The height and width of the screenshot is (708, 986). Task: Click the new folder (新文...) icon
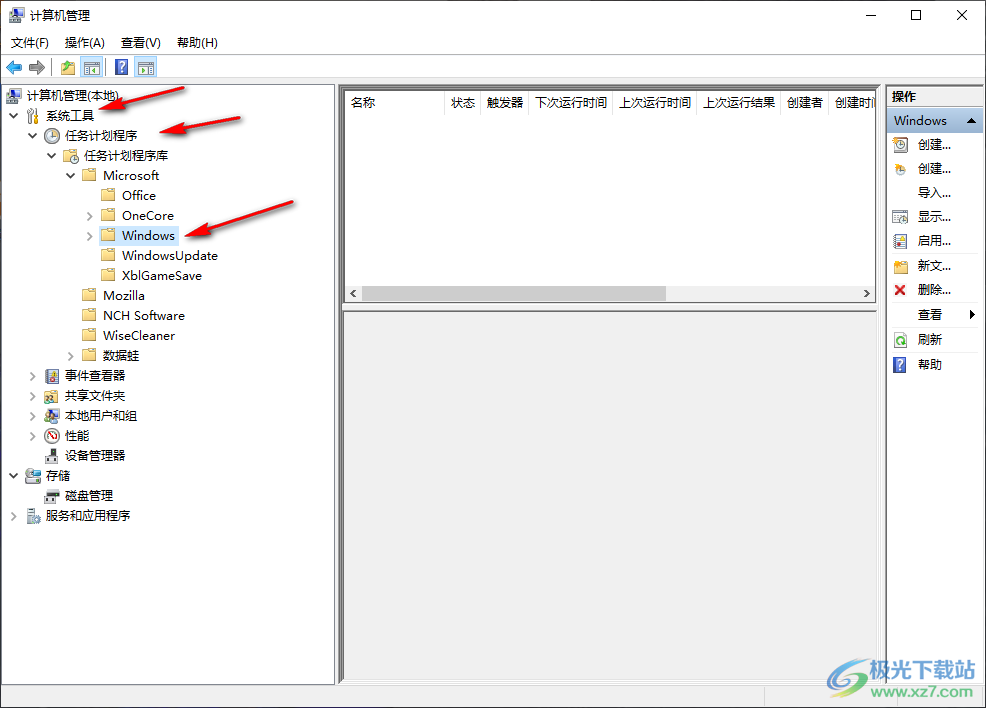pos(900,266)
